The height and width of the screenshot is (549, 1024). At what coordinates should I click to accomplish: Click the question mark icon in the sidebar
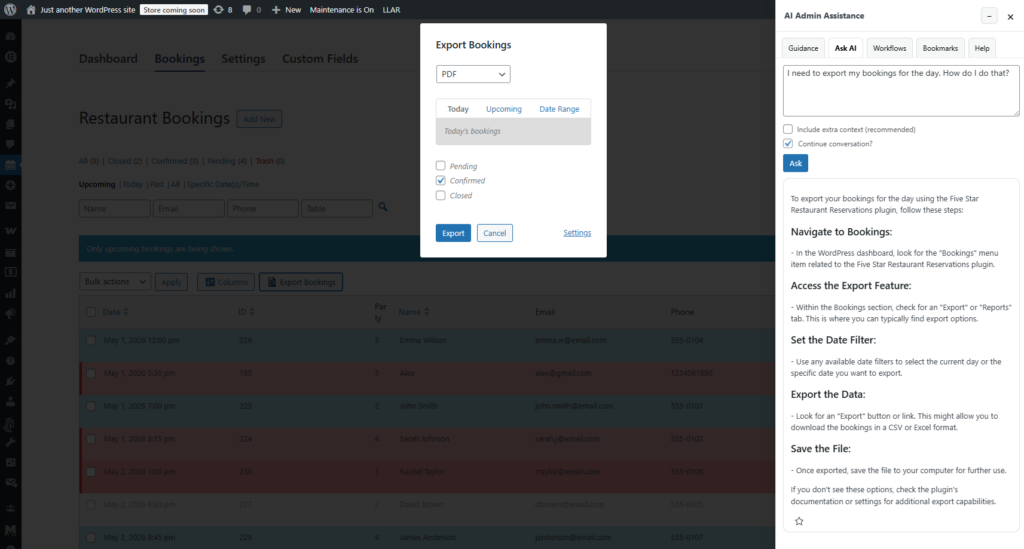(10, 360)
